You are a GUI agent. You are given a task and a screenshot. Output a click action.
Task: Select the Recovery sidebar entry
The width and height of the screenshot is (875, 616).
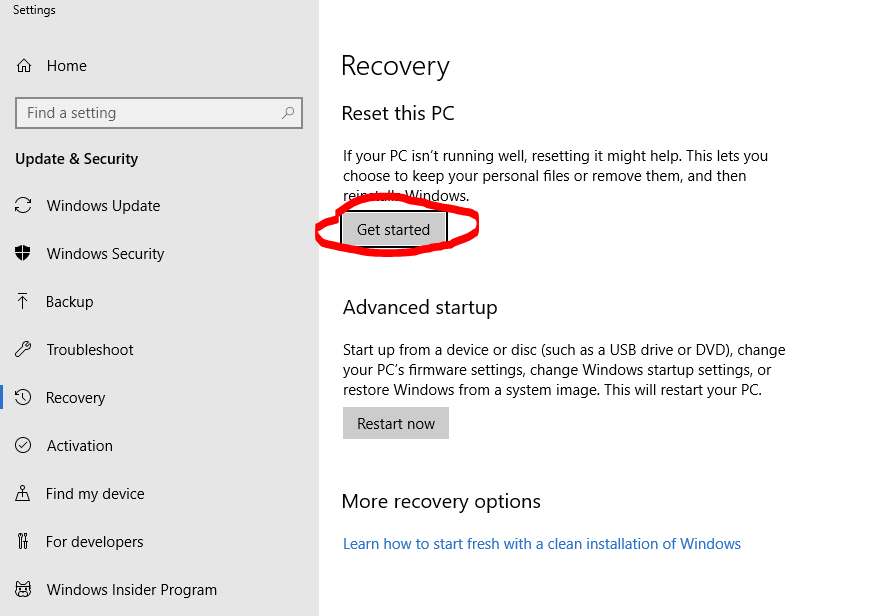tap(160, 397)
